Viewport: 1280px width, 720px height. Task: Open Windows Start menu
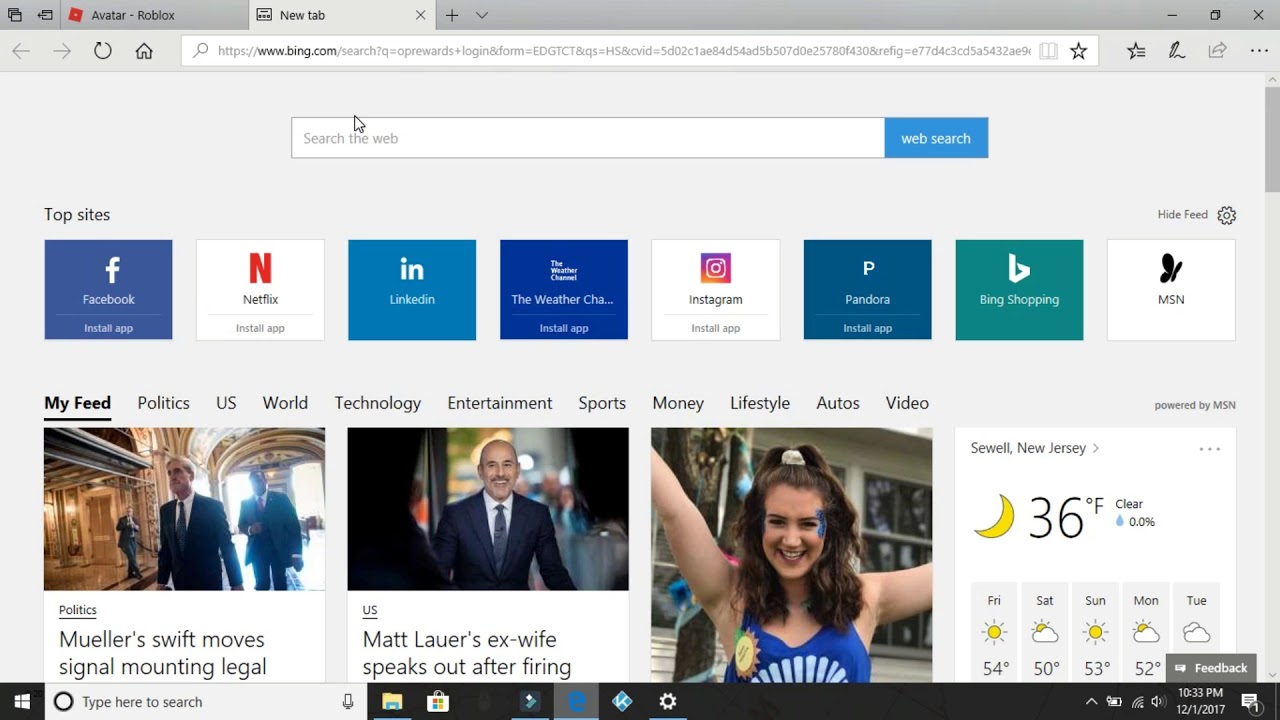[22, 702]
